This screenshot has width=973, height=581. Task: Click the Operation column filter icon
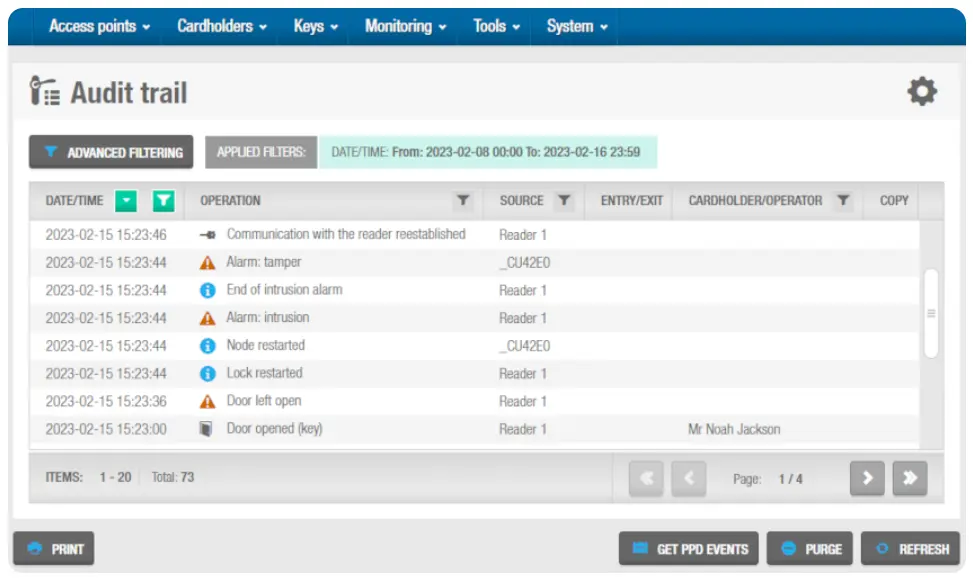[462, 201]
